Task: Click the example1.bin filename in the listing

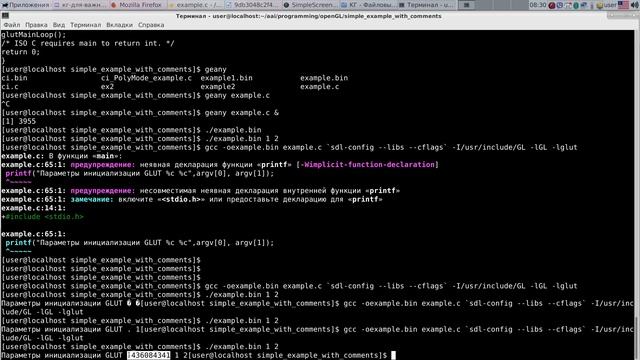Action: (226, 78)
